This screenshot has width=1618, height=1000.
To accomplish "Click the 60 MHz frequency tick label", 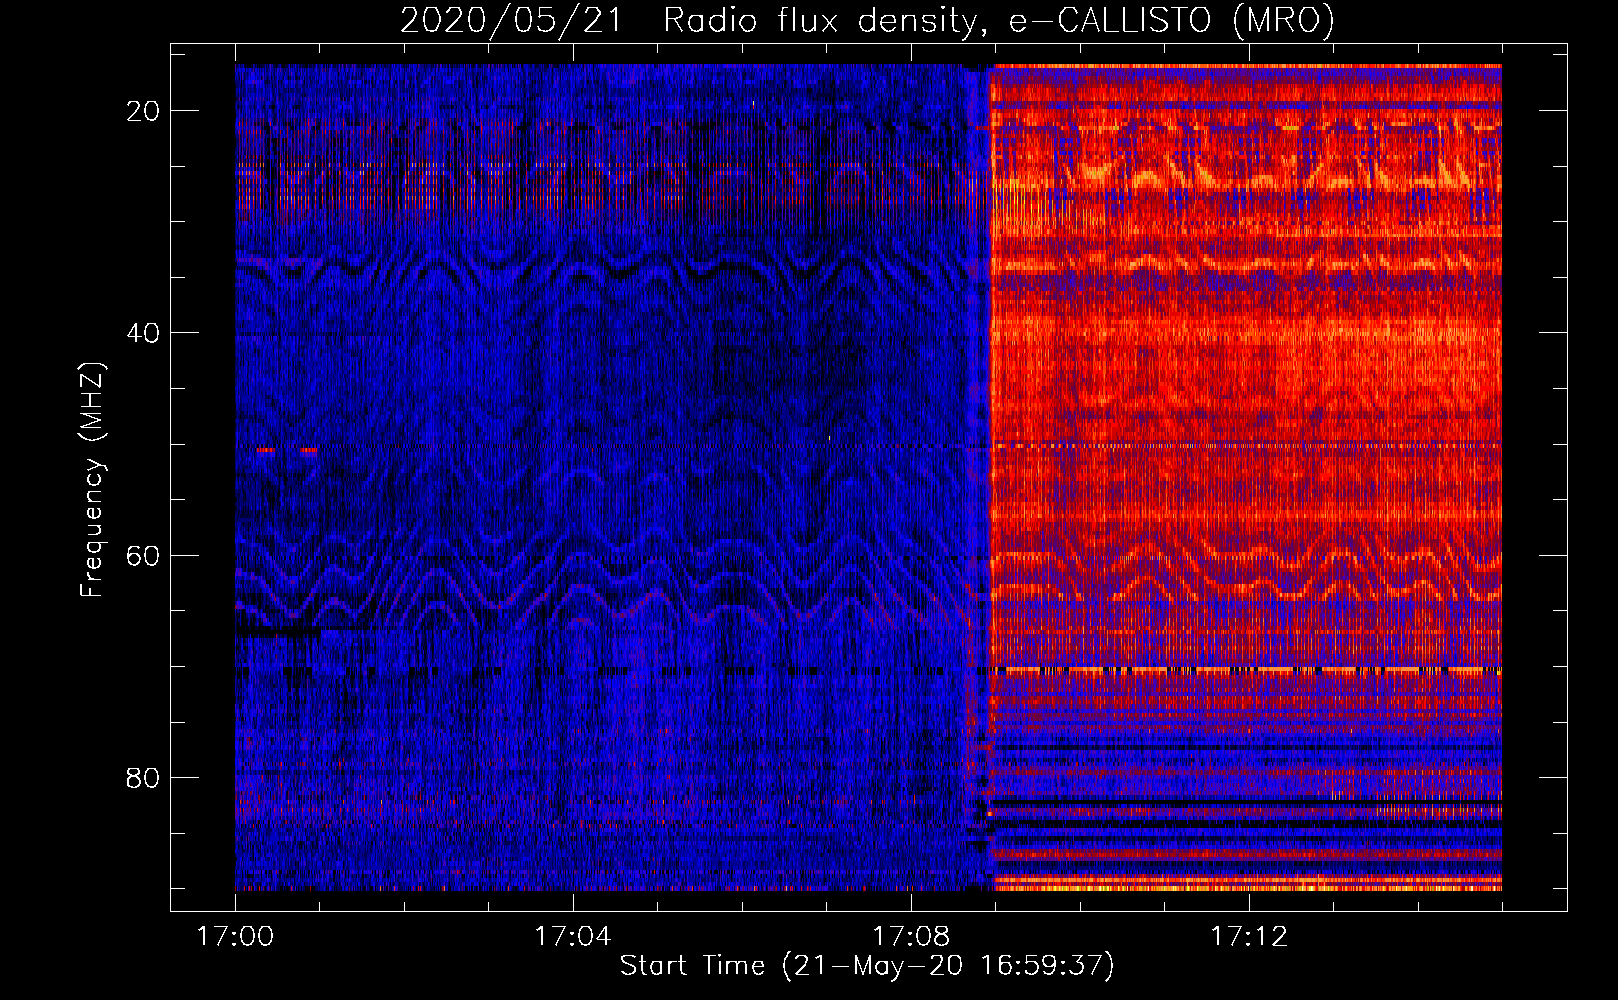I will point(143,555).
